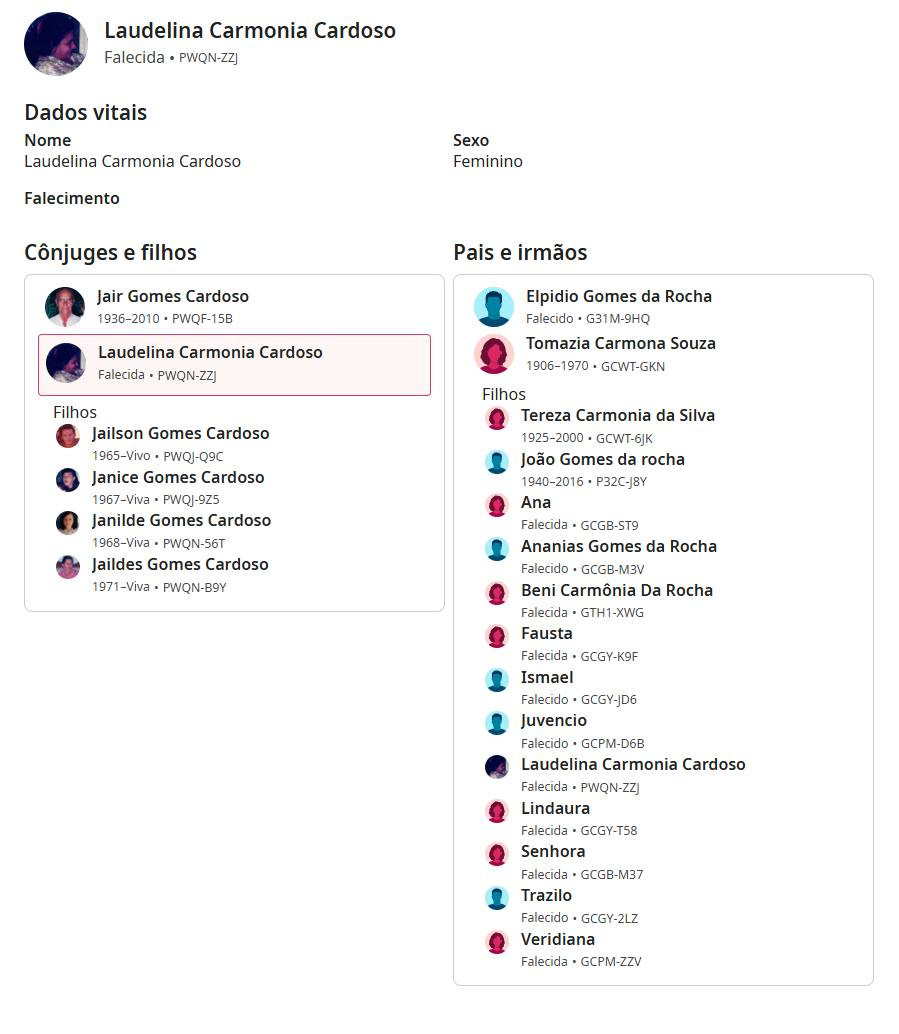Open Ananias Gomes da Rocha's profile

pos(618,546)
